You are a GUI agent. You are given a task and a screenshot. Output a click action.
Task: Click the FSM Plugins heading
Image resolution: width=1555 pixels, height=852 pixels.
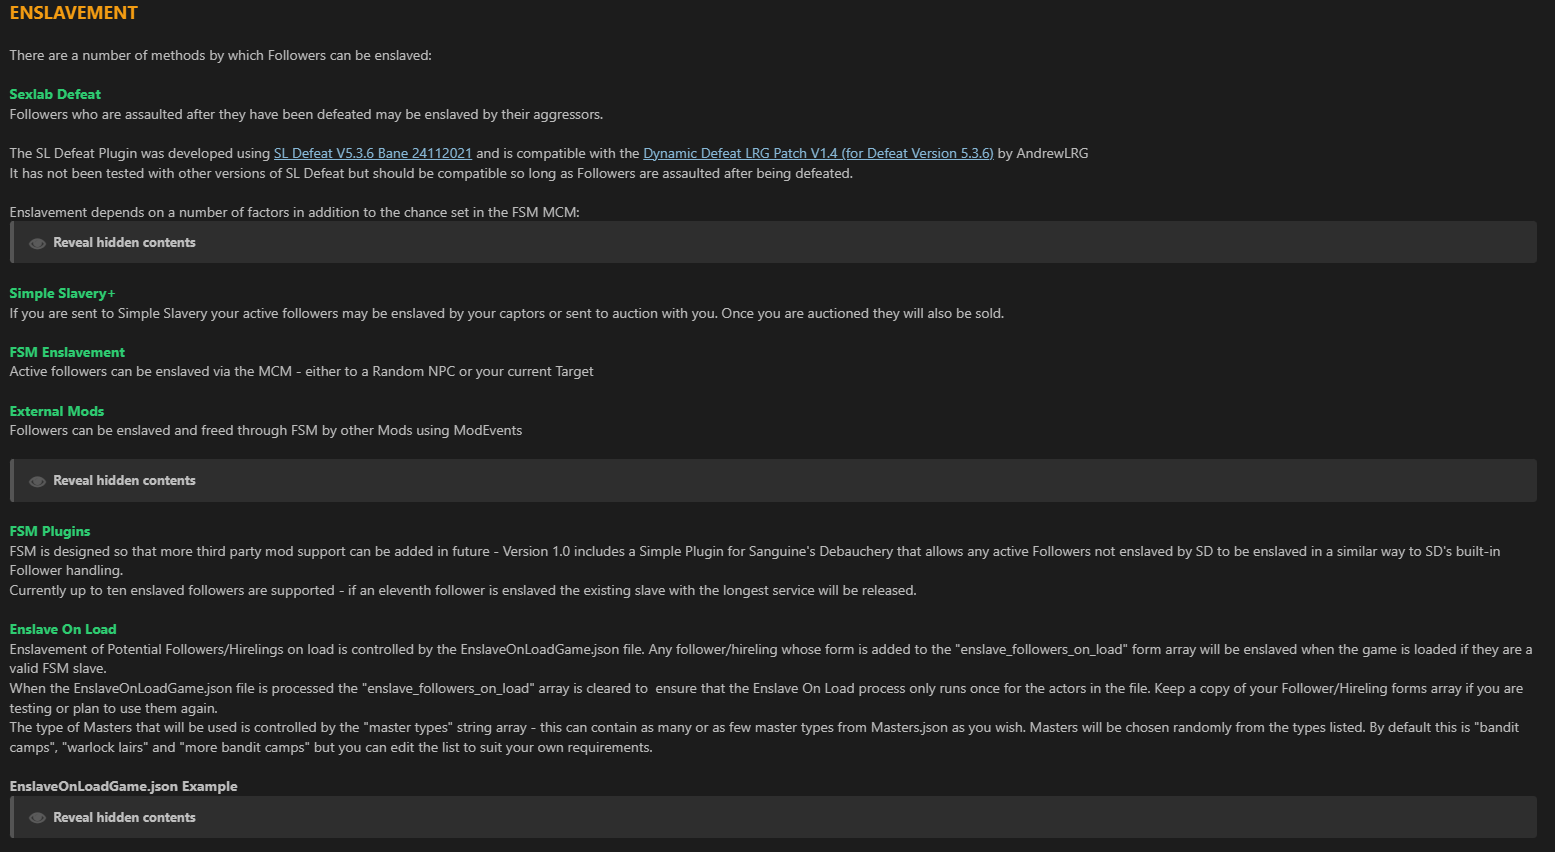(50, 531)
